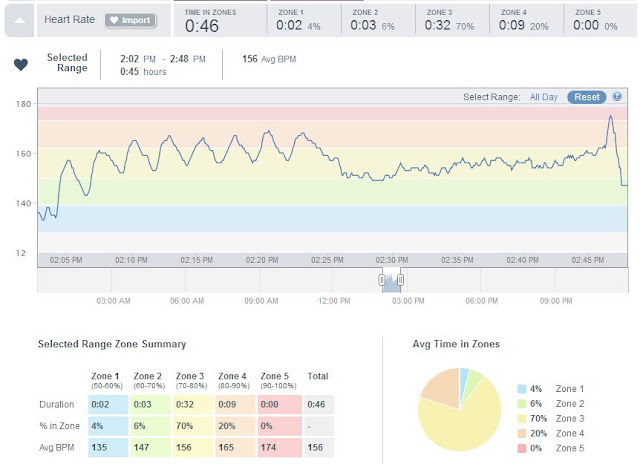Click the 03:00 AM label on the day timeline
The width and height of the screenshot is (640, 464).
pyautogui.click(x=113, y=301)
